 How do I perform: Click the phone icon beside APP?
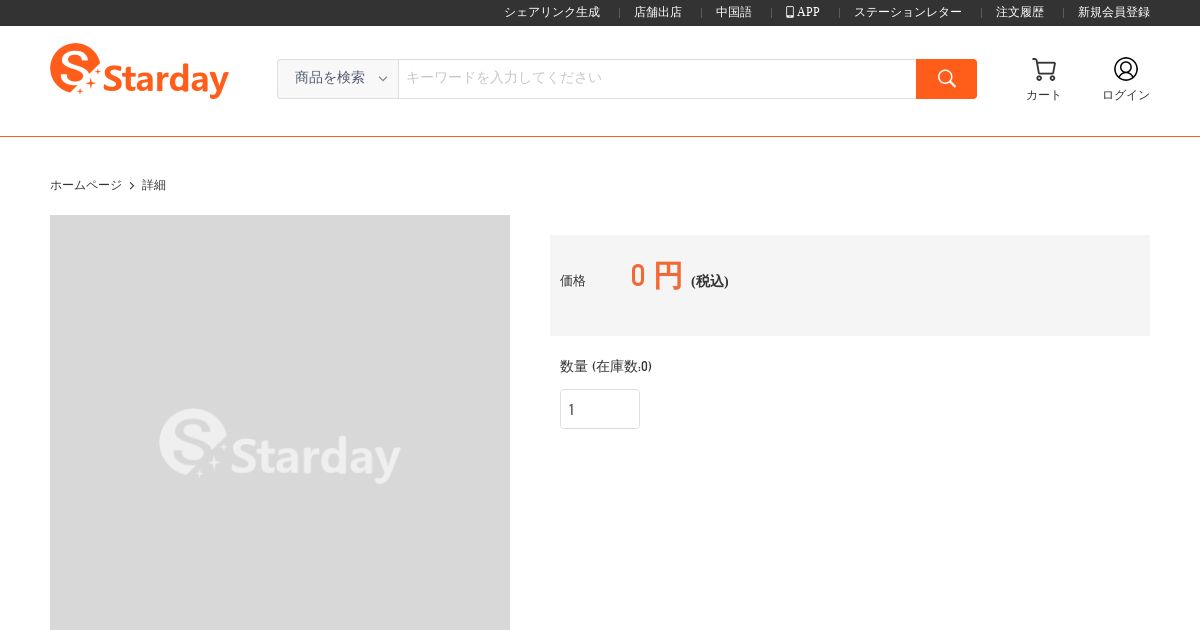[x=790, y=12]
